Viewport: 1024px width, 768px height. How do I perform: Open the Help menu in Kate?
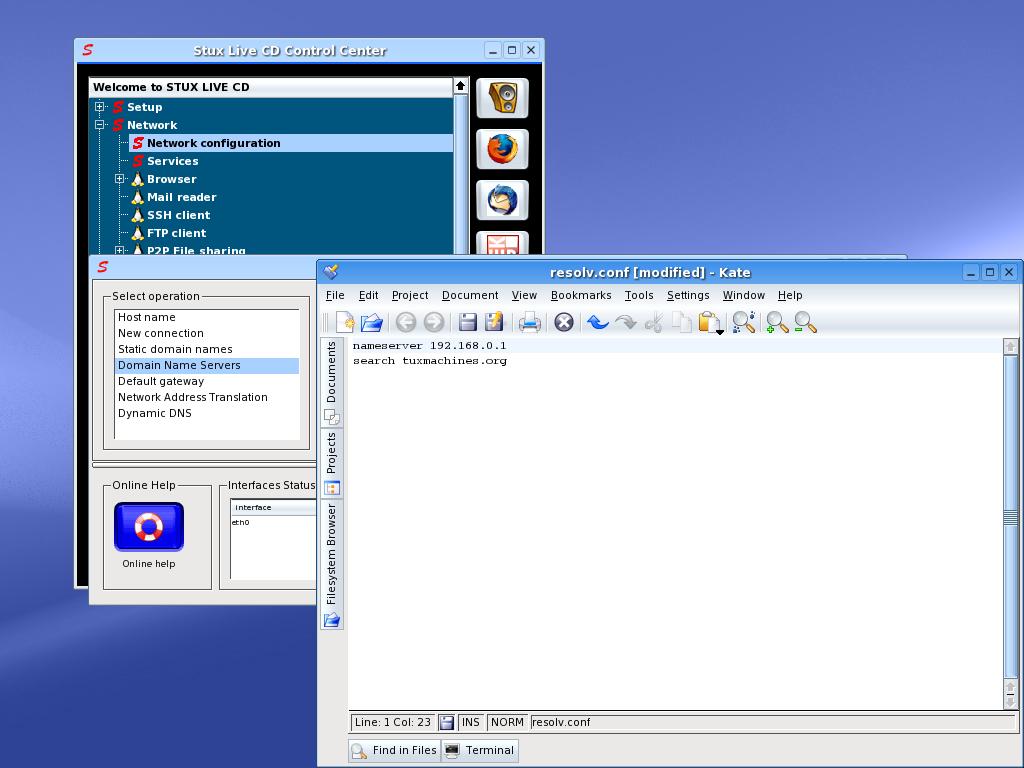790,295
